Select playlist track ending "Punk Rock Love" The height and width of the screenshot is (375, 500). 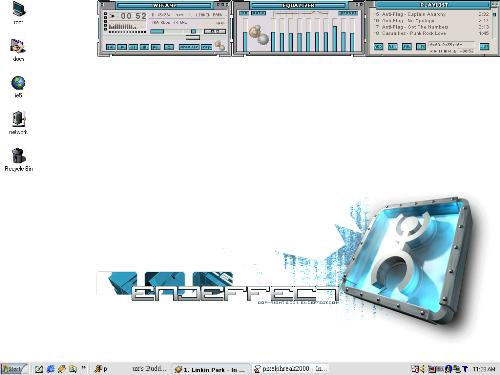(x=432, y=33)
